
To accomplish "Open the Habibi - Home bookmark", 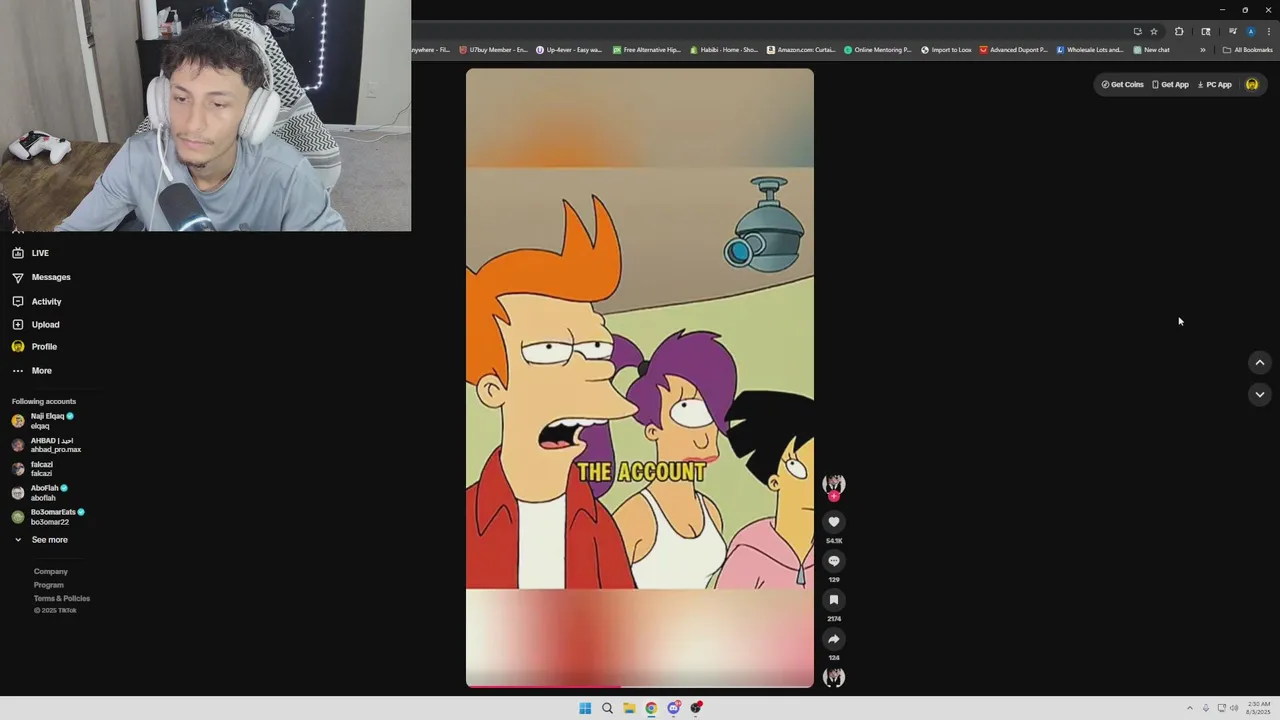I will tap(724, 50).
